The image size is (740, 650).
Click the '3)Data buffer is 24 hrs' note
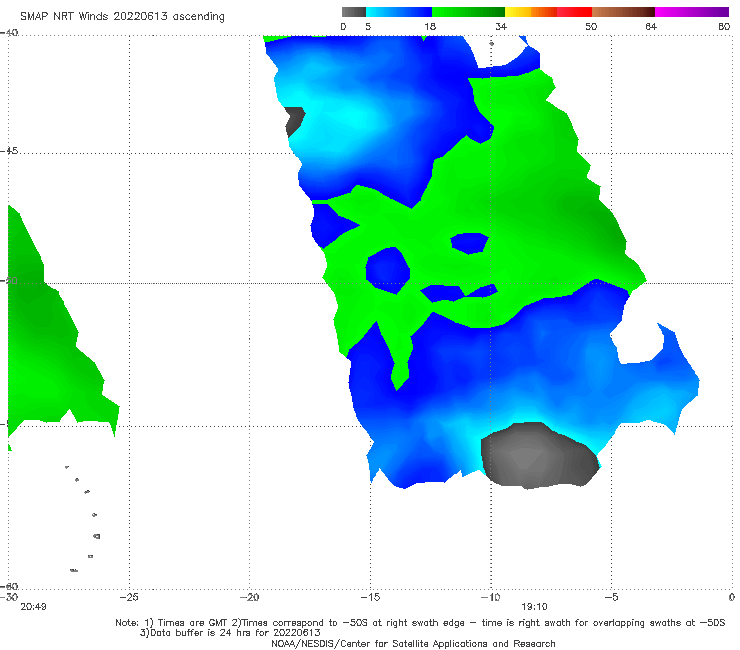tap(230, 633)
